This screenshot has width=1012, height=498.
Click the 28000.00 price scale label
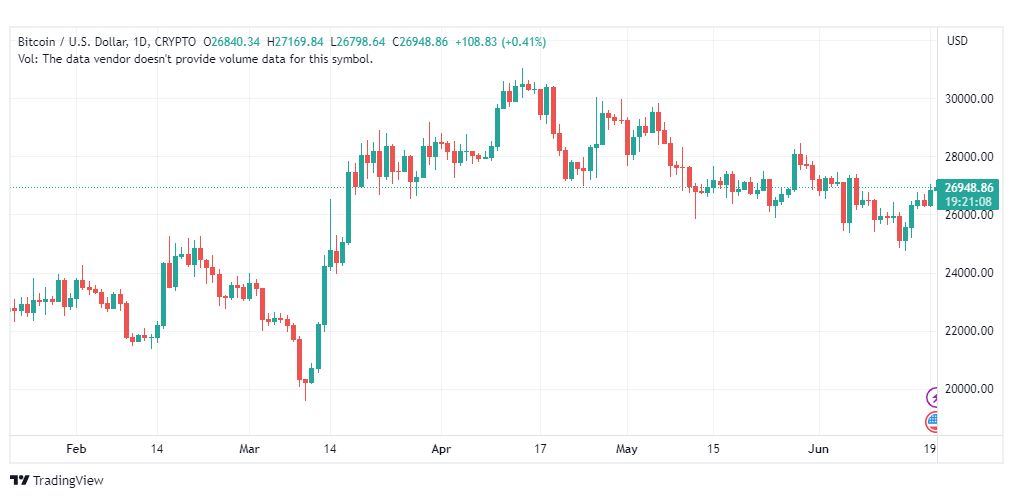click(968, 157)
